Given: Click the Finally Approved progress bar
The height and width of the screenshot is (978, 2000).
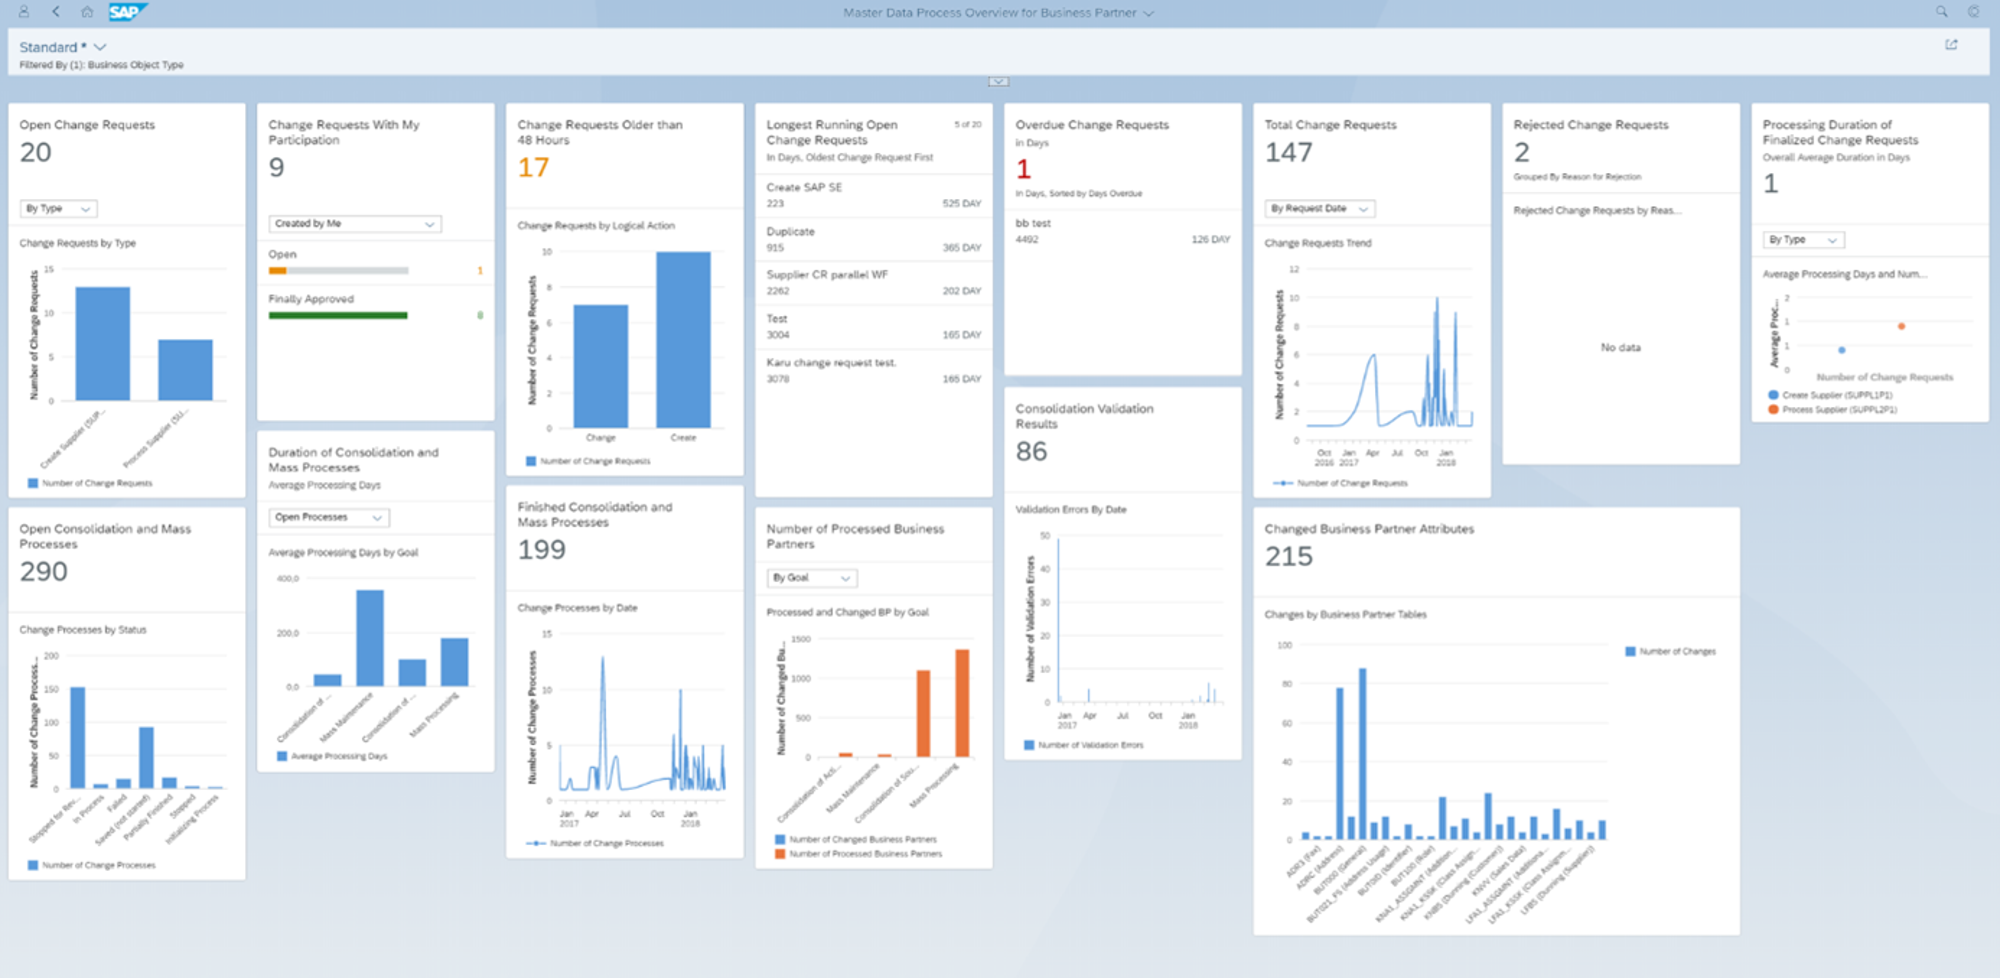Looking at the screenshot, I should pos(337,314).
